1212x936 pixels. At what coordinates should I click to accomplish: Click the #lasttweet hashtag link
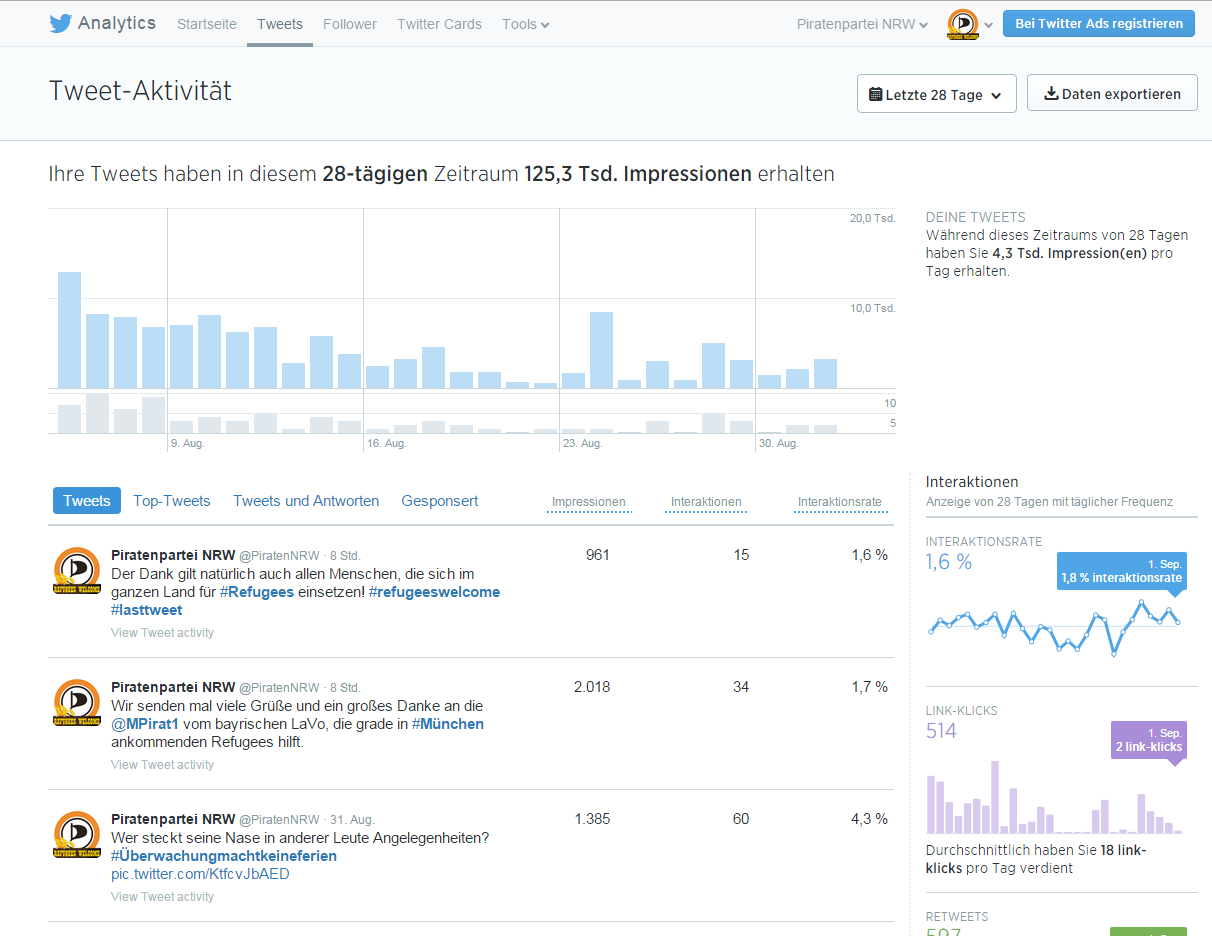tap(147, 610)
